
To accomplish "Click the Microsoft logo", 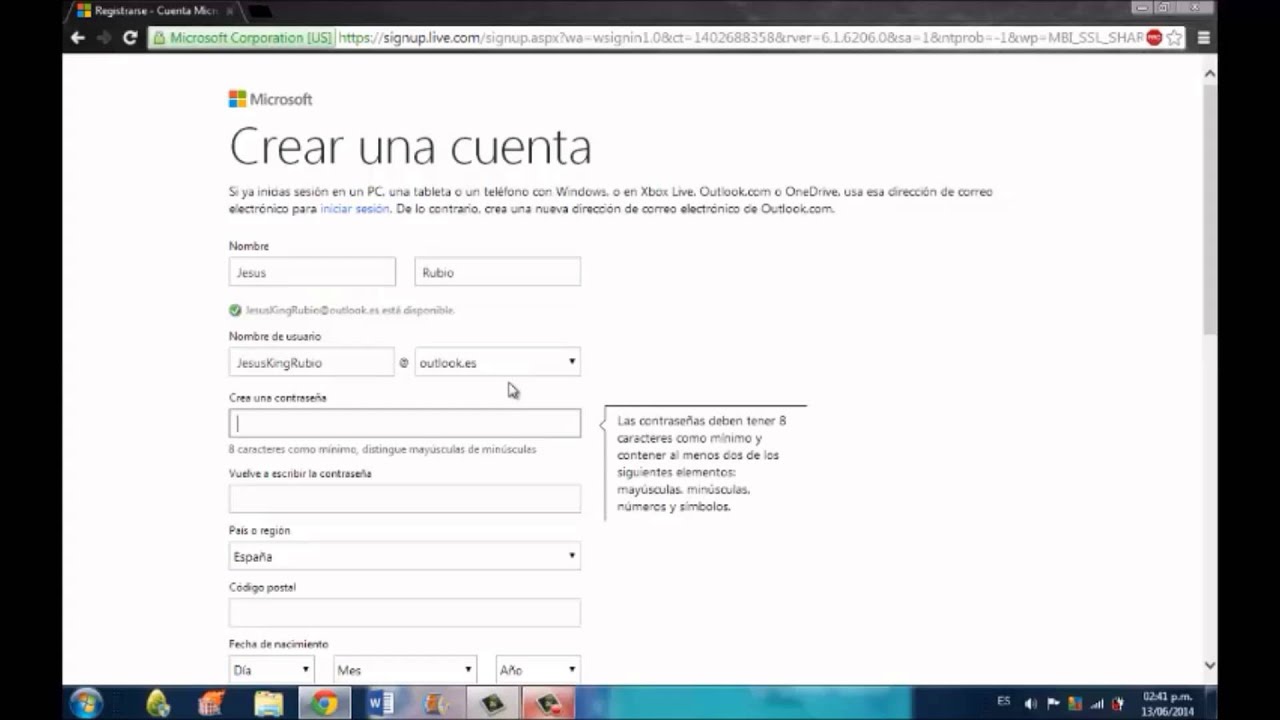I will (x=270, y=99).
